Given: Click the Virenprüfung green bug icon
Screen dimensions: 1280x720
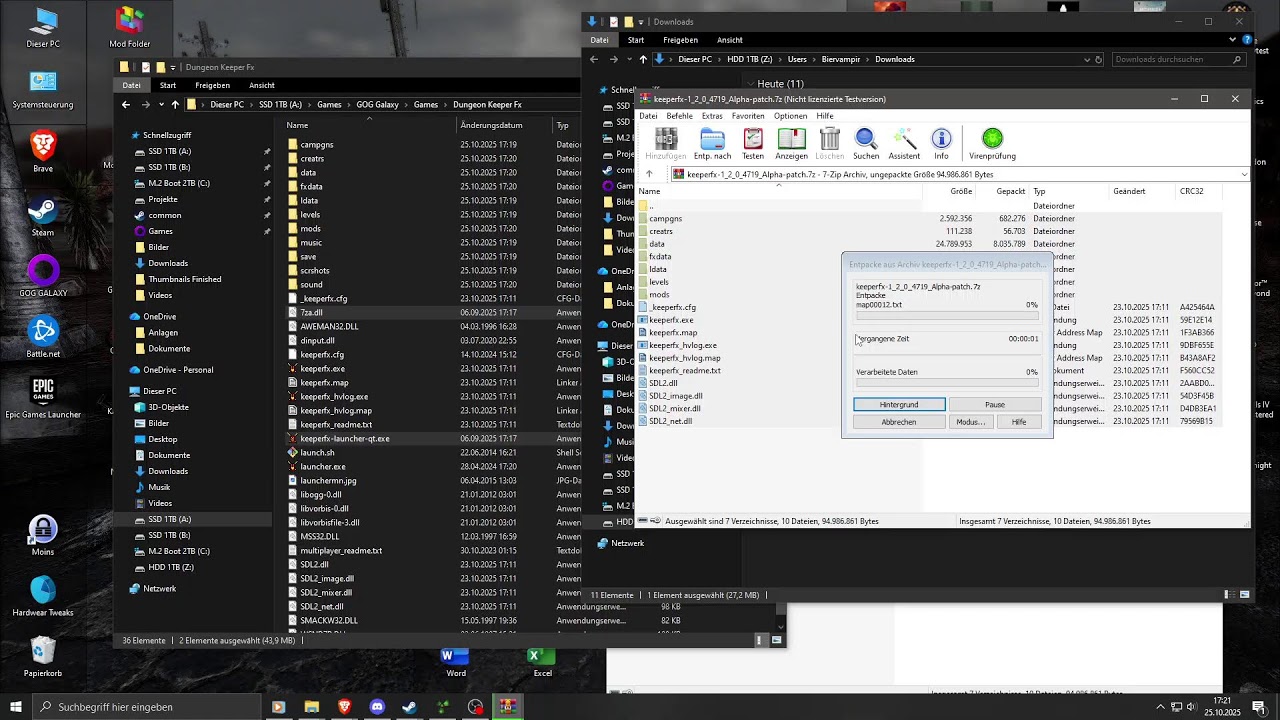Looking at the screenshot, I should pyautogui.click(x=992, y=144).
